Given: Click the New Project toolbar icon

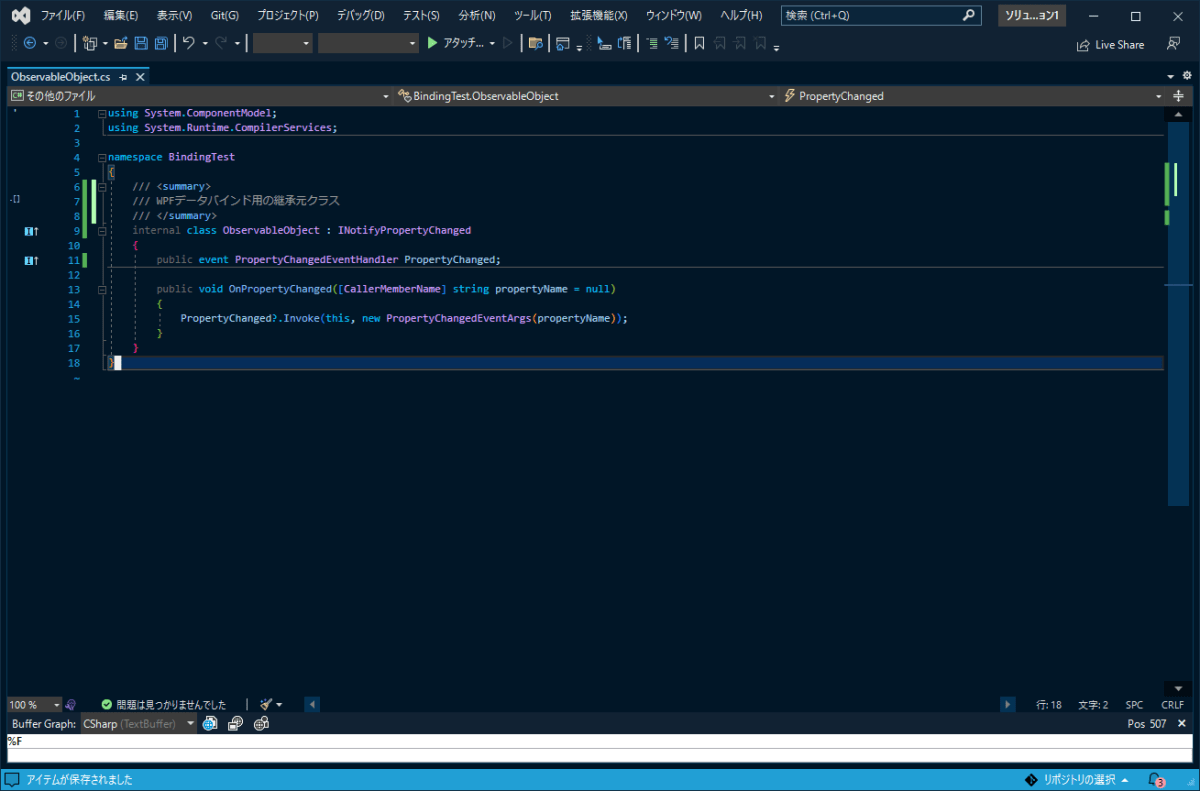Looking at the screenshot, I should pyautogui.click(x=90, y=43).
